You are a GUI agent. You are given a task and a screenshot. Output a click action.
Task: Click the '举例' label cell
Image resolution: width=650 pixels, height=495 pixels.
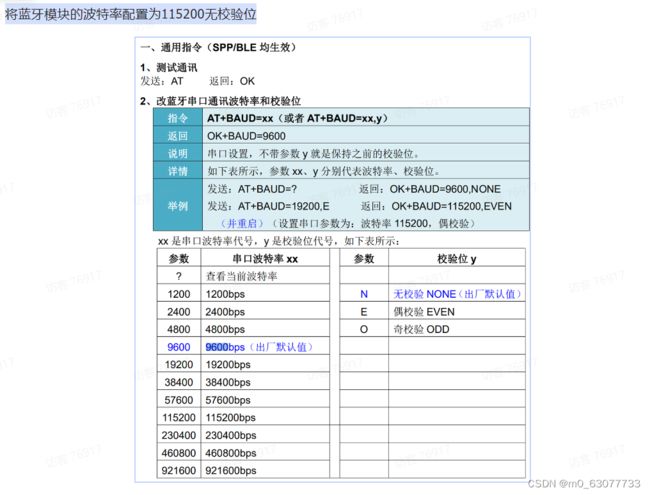click(x=178, y=205)
